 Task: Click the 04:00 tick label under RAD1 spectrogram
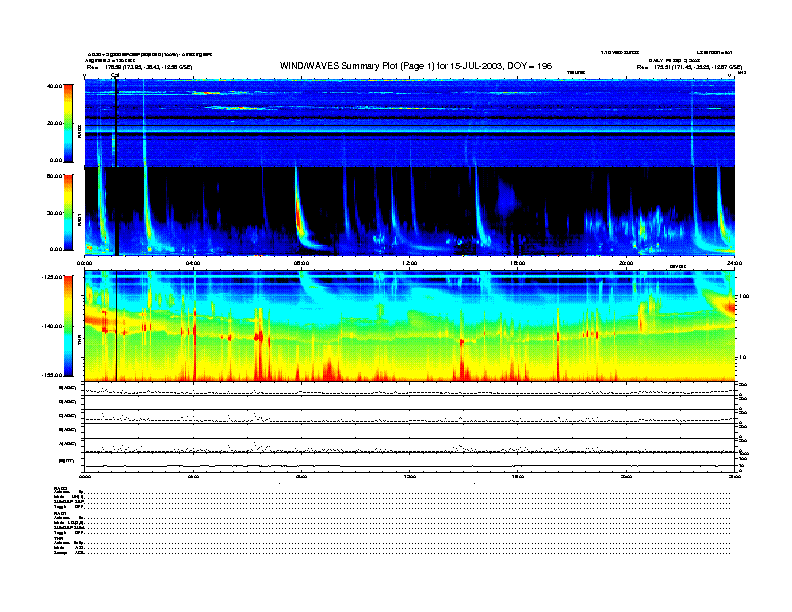coord(193,263)
